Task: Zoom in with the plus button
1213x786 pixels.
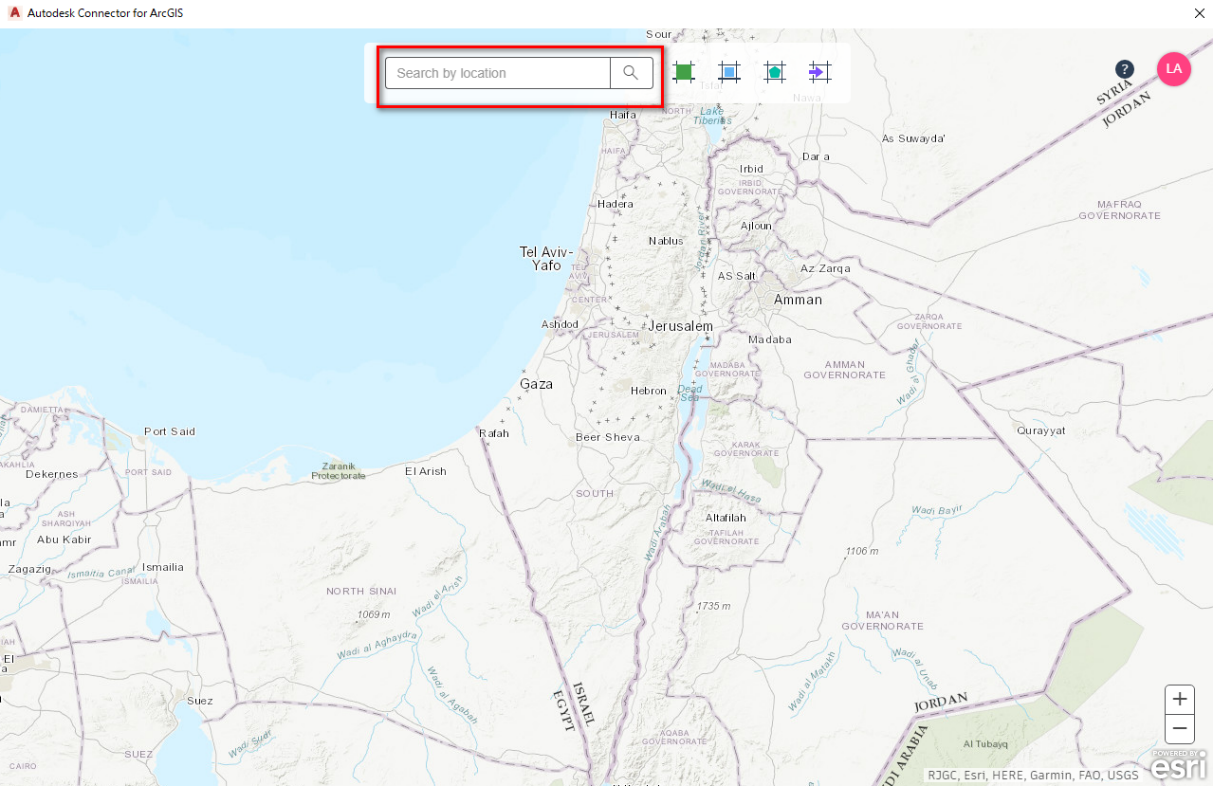Action: point(1180,699)
